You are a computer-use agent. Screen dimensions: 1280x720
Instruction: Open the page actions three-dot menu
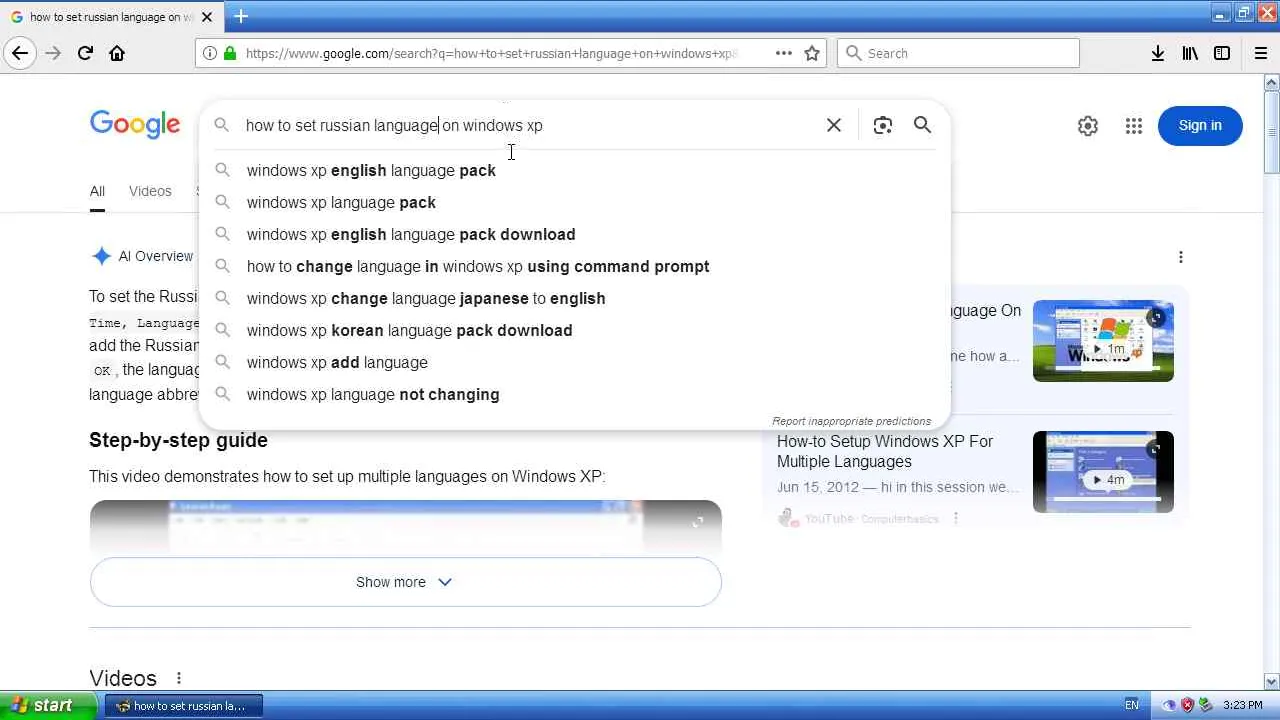click(784, 53)
